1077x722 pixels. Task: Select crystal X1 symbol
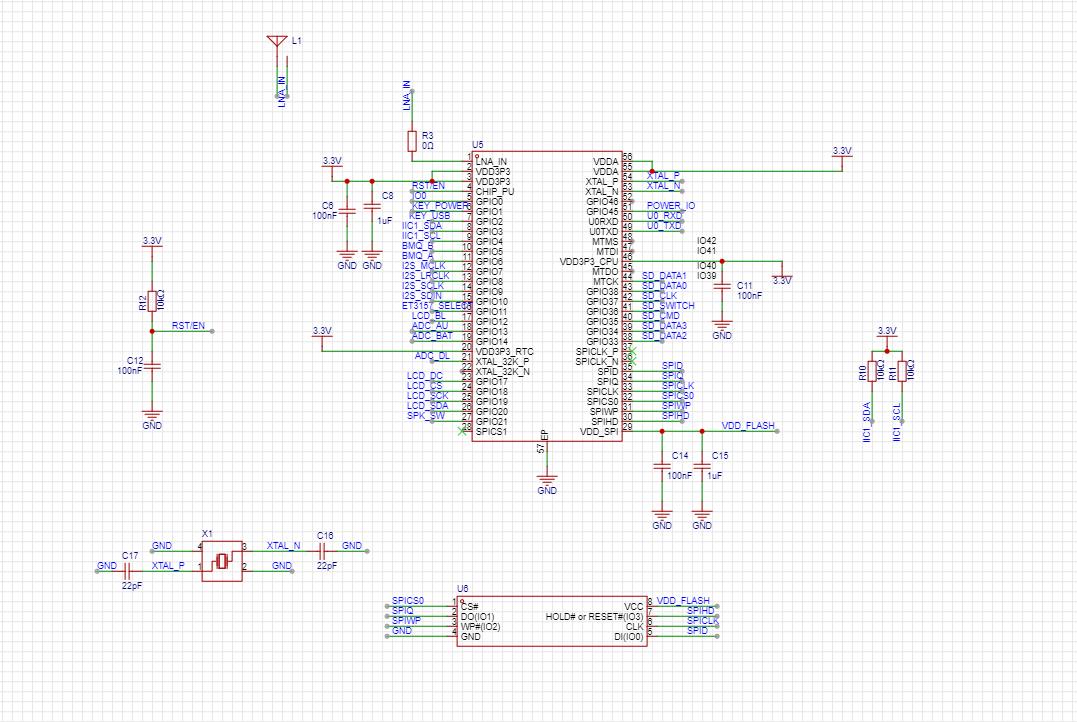tap(222, 561)
